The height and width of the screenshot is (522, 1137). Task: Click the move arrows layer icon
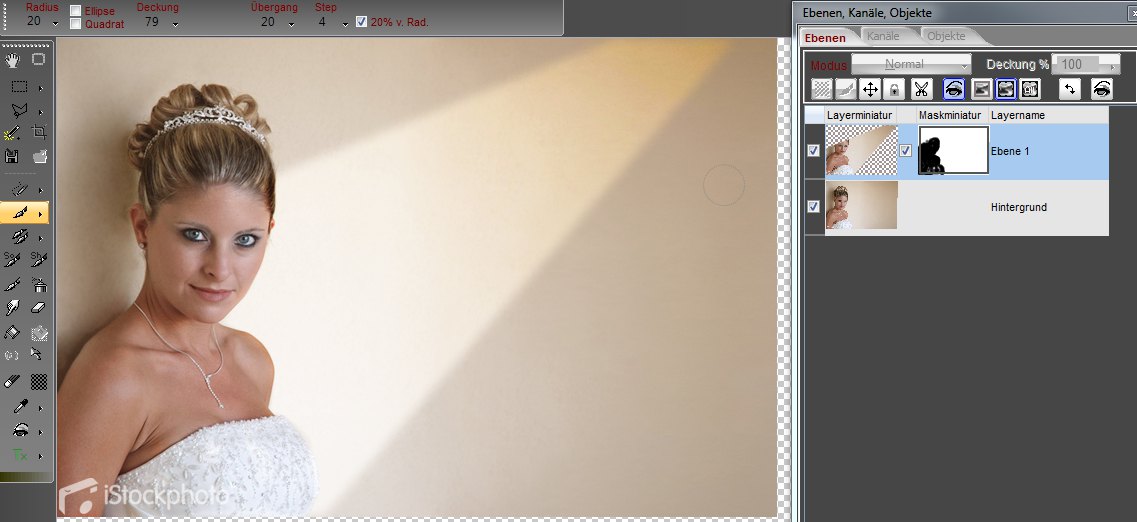coord(870,89)
